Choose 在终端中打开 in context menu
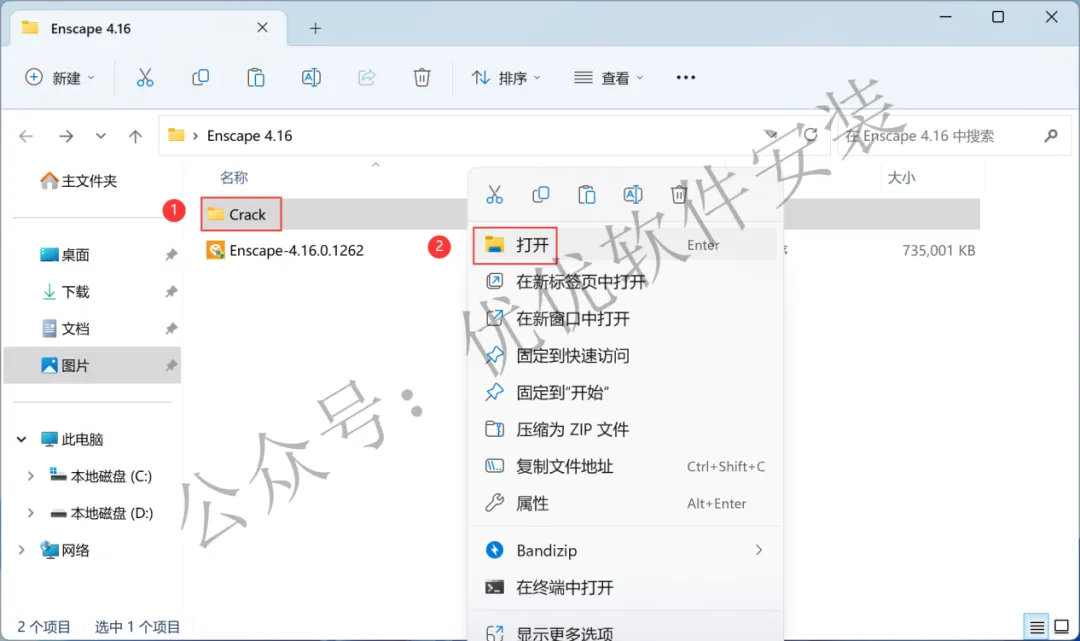Image resolution: width=1080 pixels, height=641 pixels. 625,587
